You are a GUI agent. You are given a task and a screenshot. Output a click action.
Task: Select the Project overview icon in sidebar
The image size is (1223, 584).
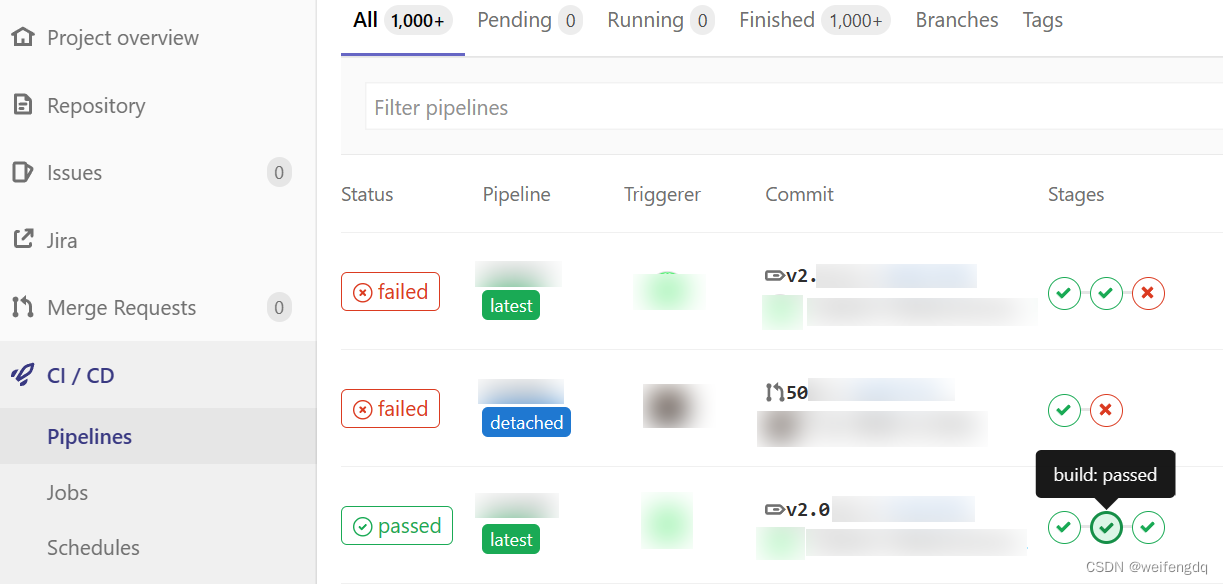[23, 37]
